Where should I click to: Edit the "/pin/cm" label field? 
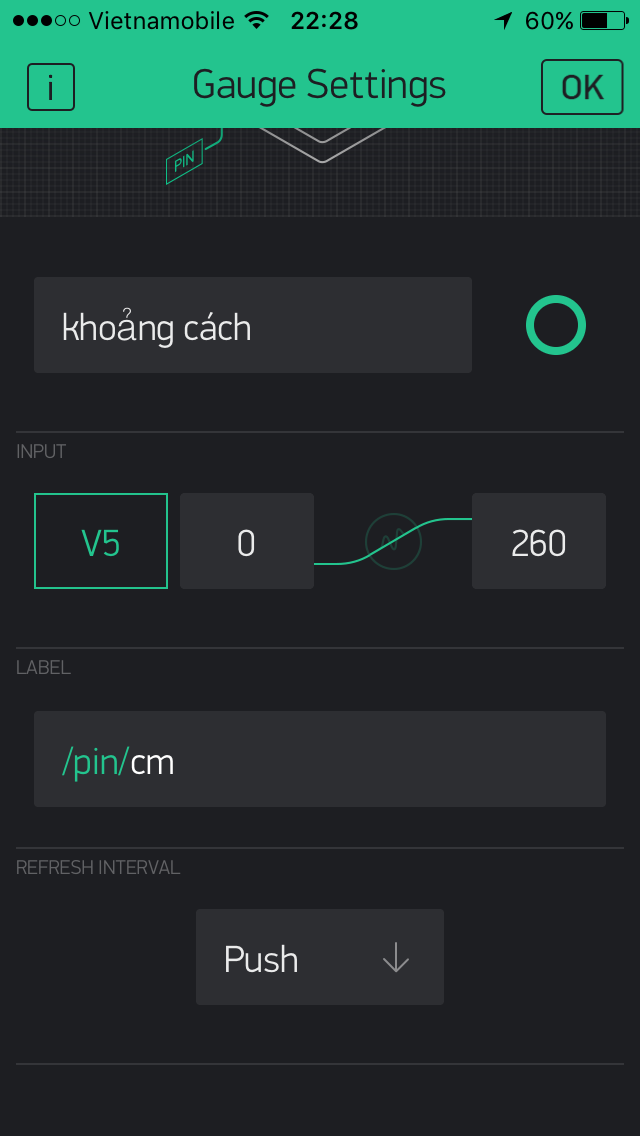320,759
